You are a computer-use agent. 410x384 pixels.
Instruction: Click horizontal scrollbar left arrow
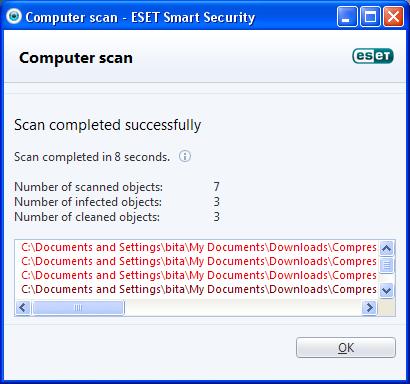23,307
